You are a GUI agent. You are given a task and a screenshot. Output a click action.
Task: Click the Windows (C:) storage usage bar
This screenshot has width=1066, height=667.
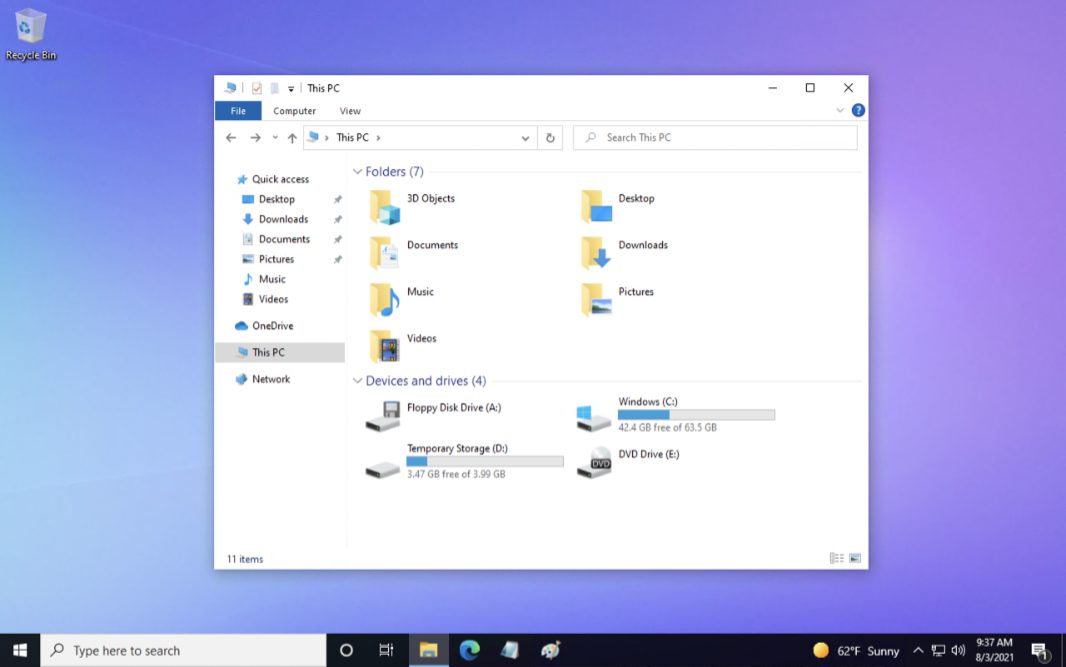[696, 414]
